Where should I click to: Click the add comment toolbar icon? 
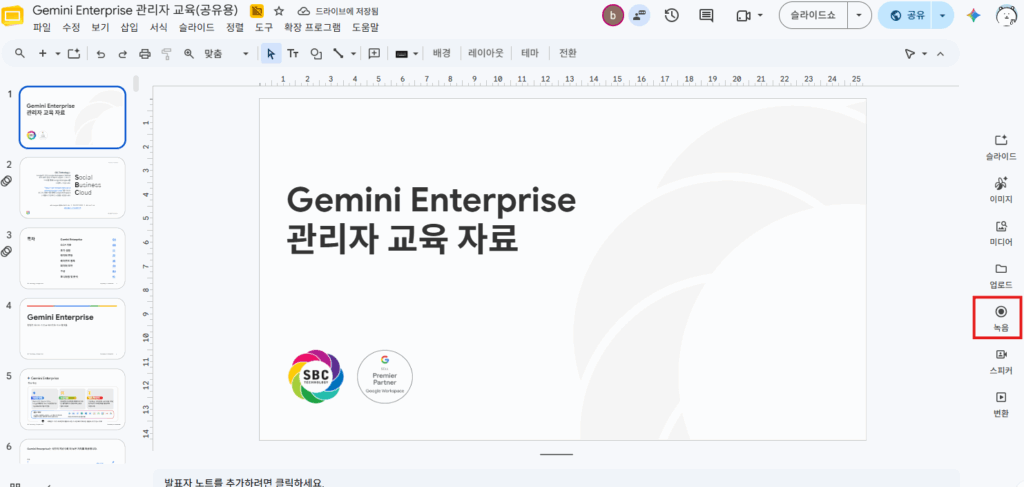[x=374, y=54]
